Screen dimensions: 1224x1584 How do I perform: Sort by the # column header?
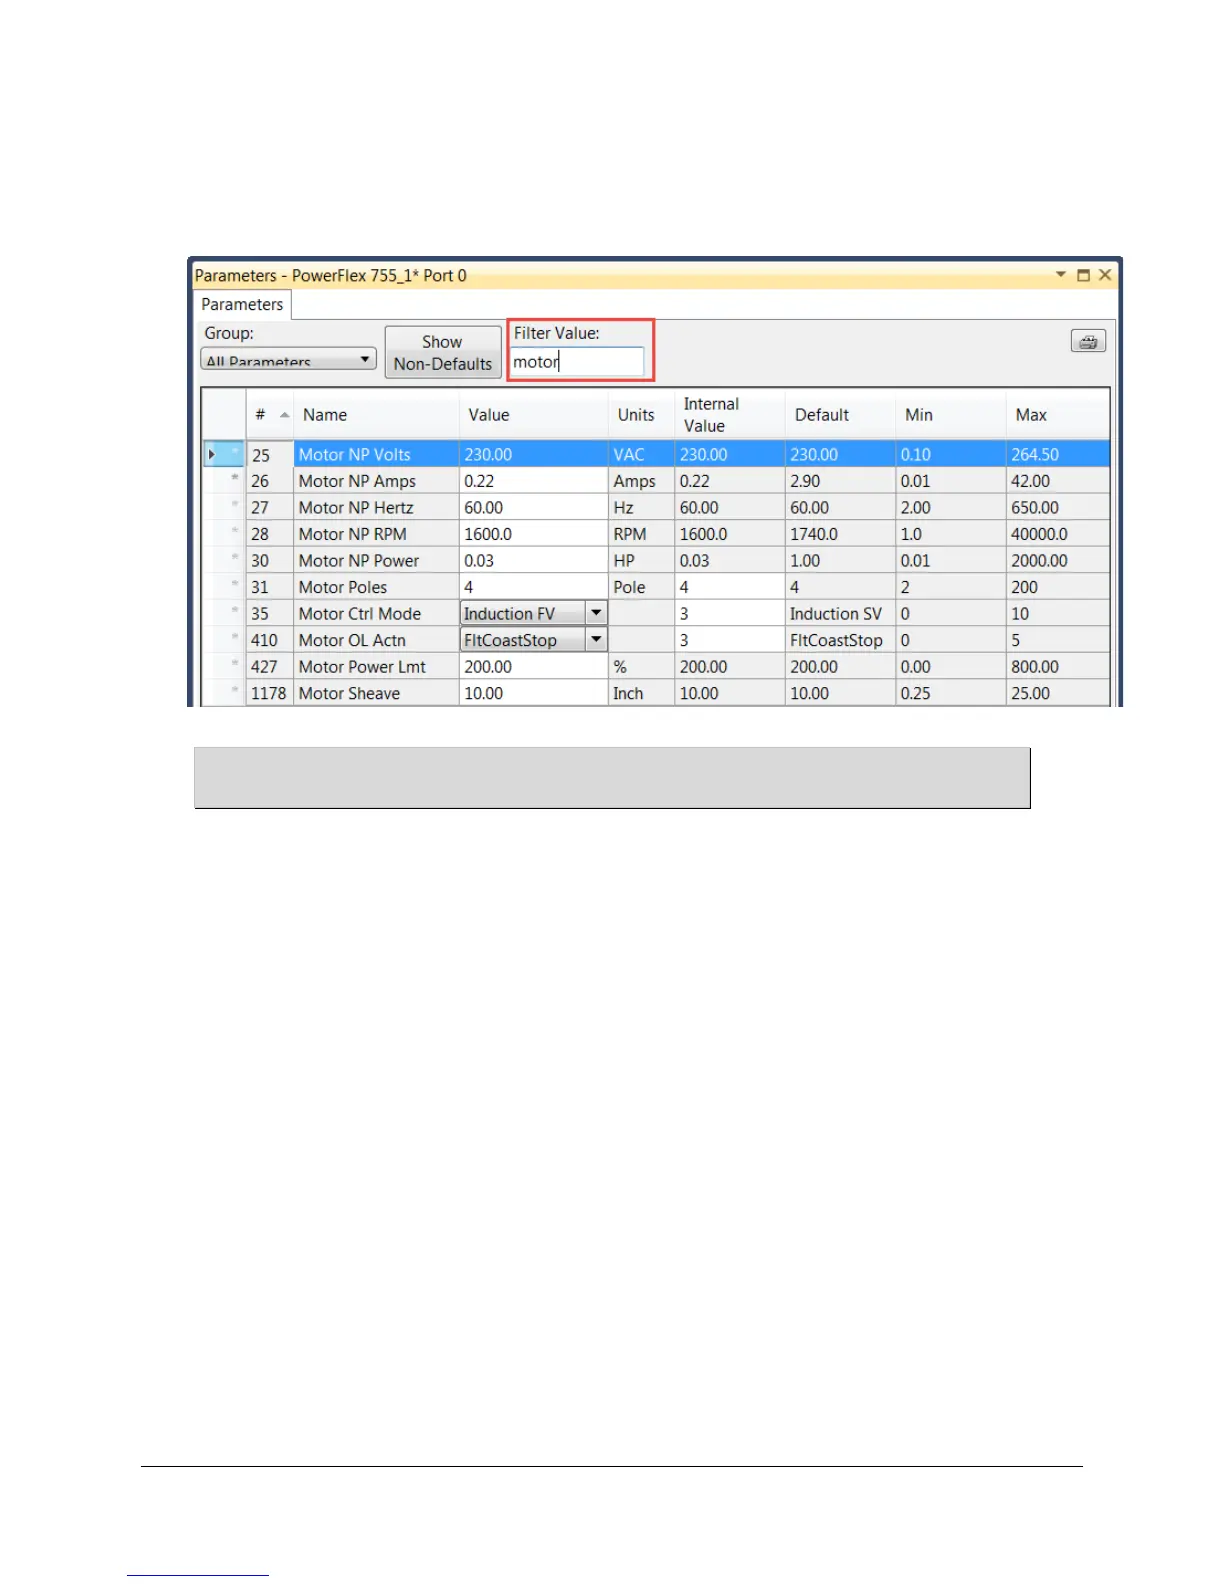pos(269,414)
